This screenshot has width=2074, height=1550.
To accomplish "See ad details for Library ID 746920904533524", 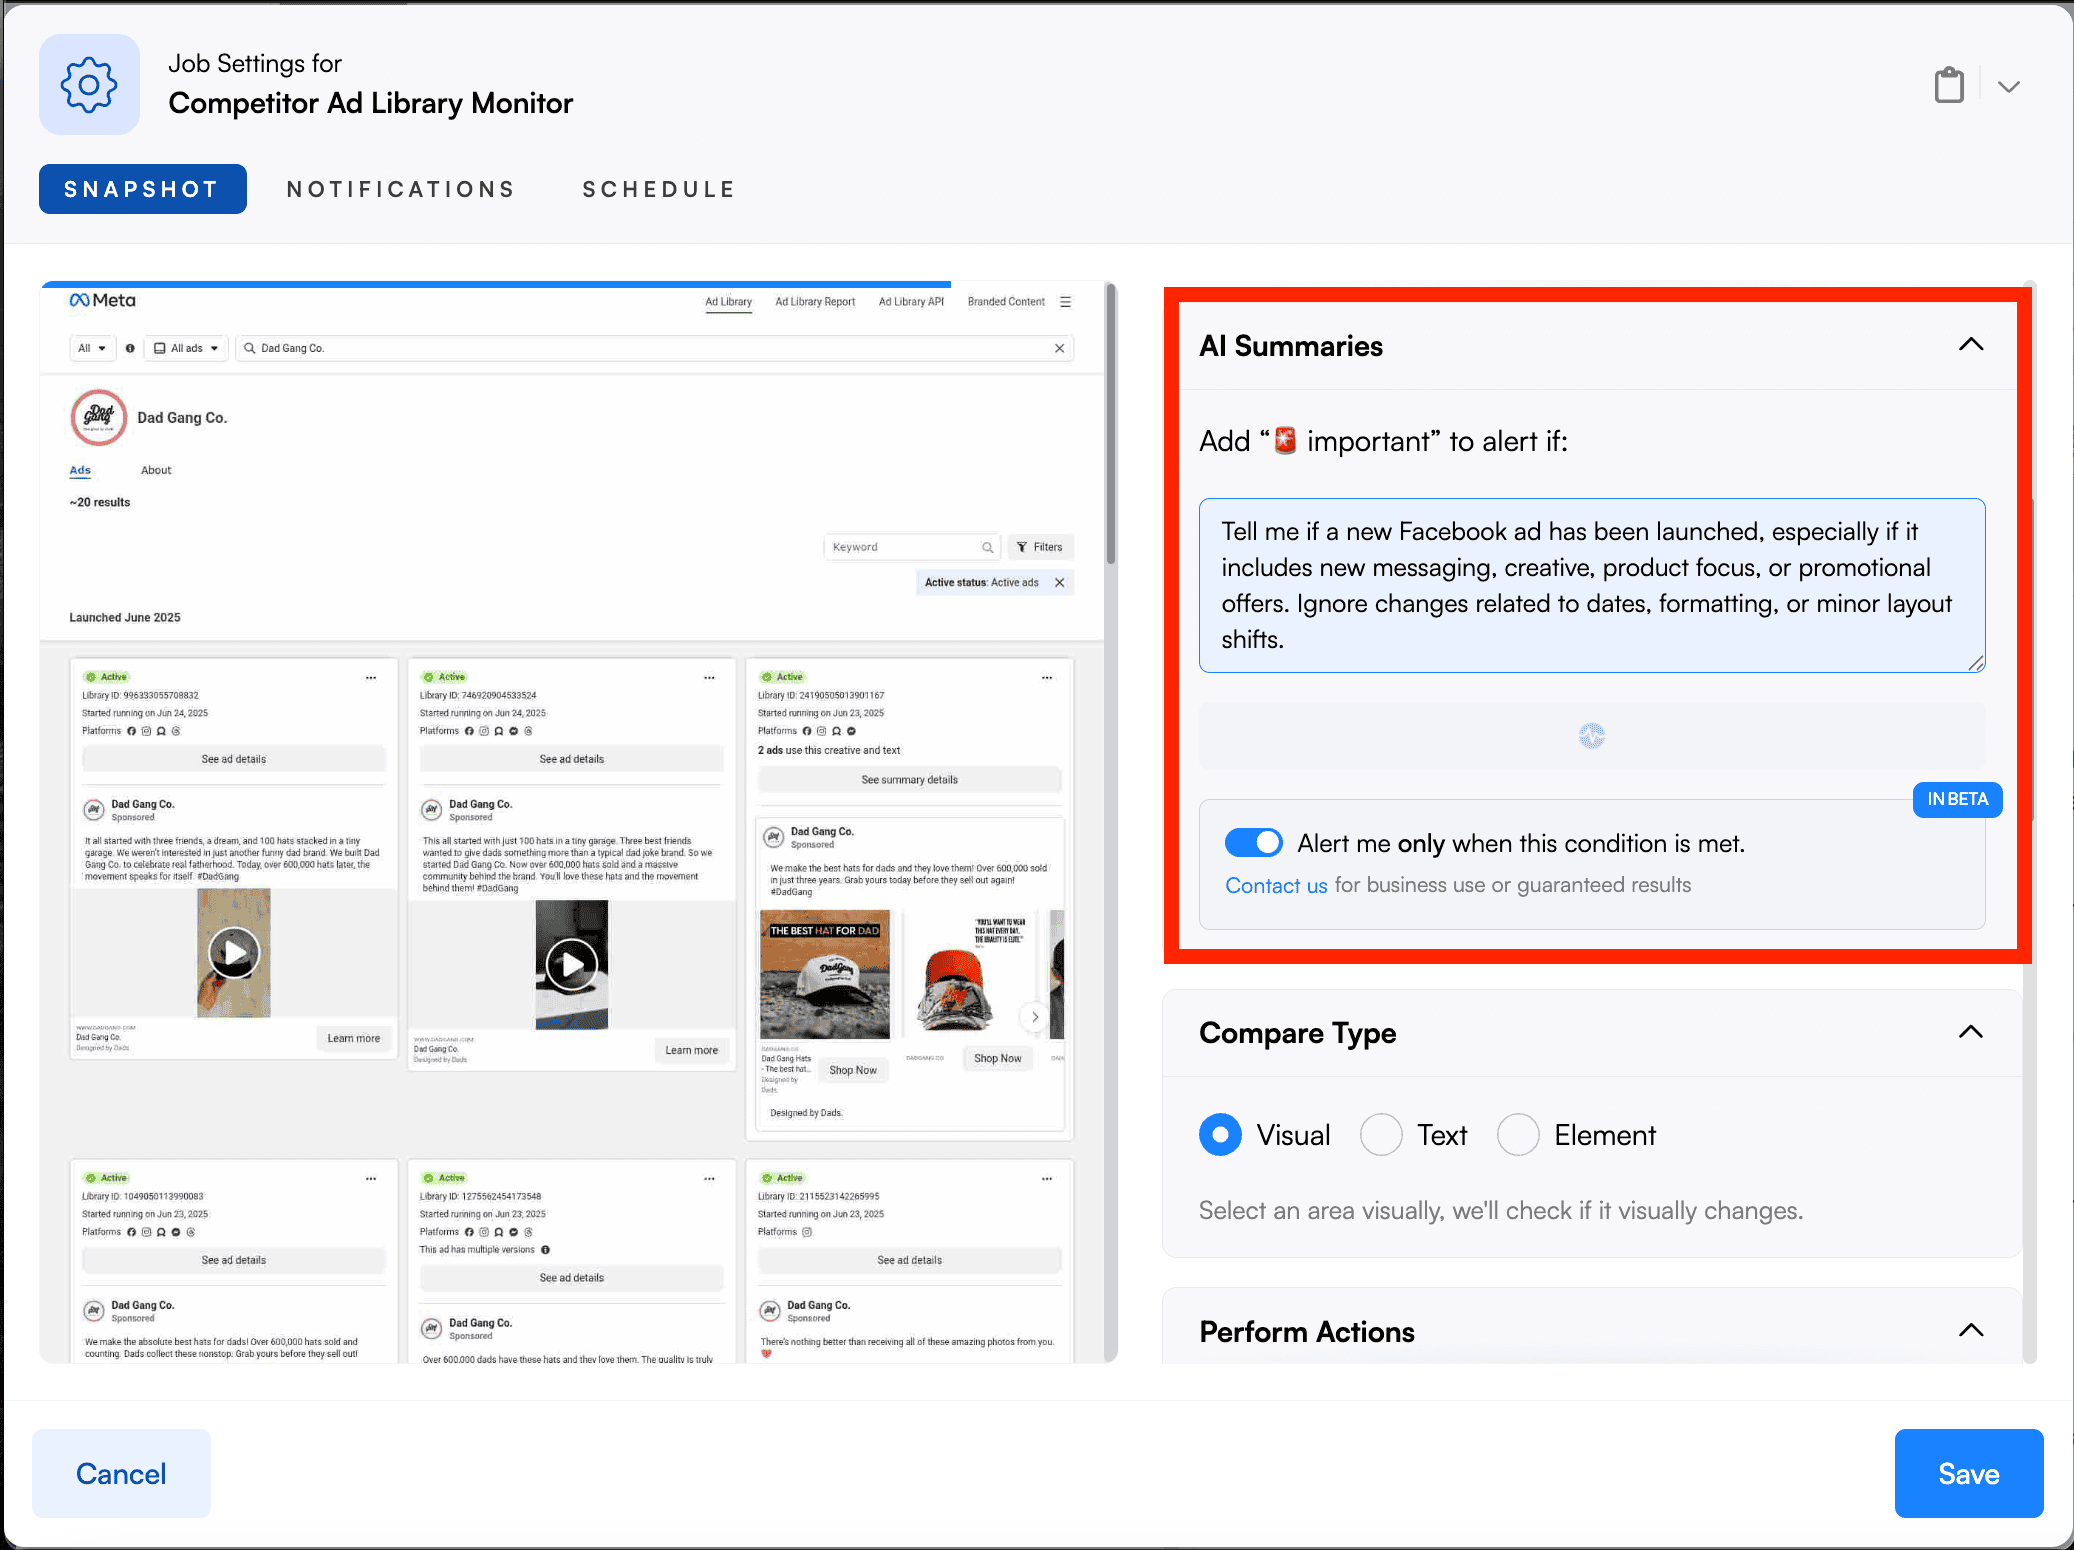I will point(572,759).
